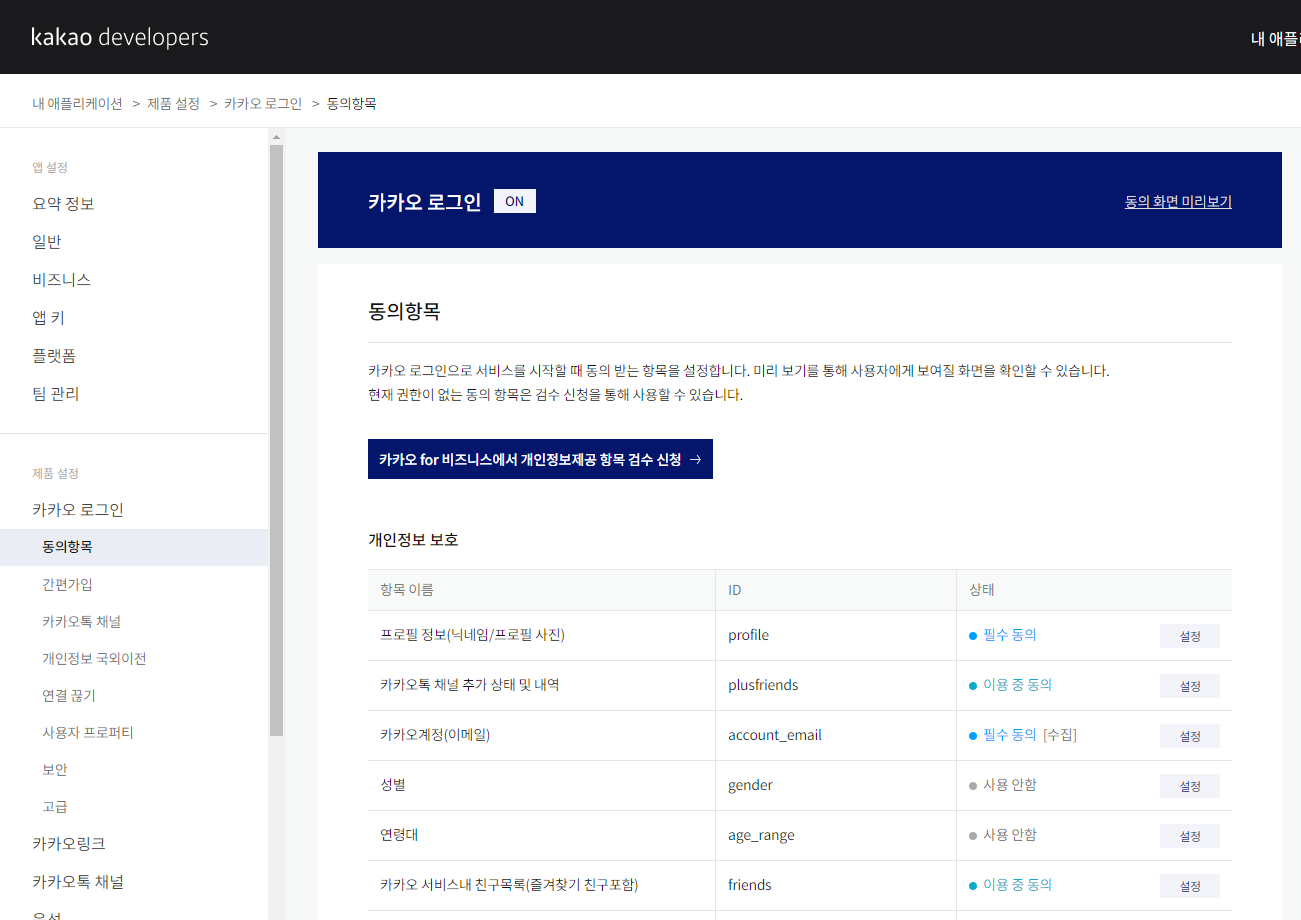Go to 카카오 로그인 breadcrumb
This screenshot has width=1301, height=920.
(x=263, y=103)
